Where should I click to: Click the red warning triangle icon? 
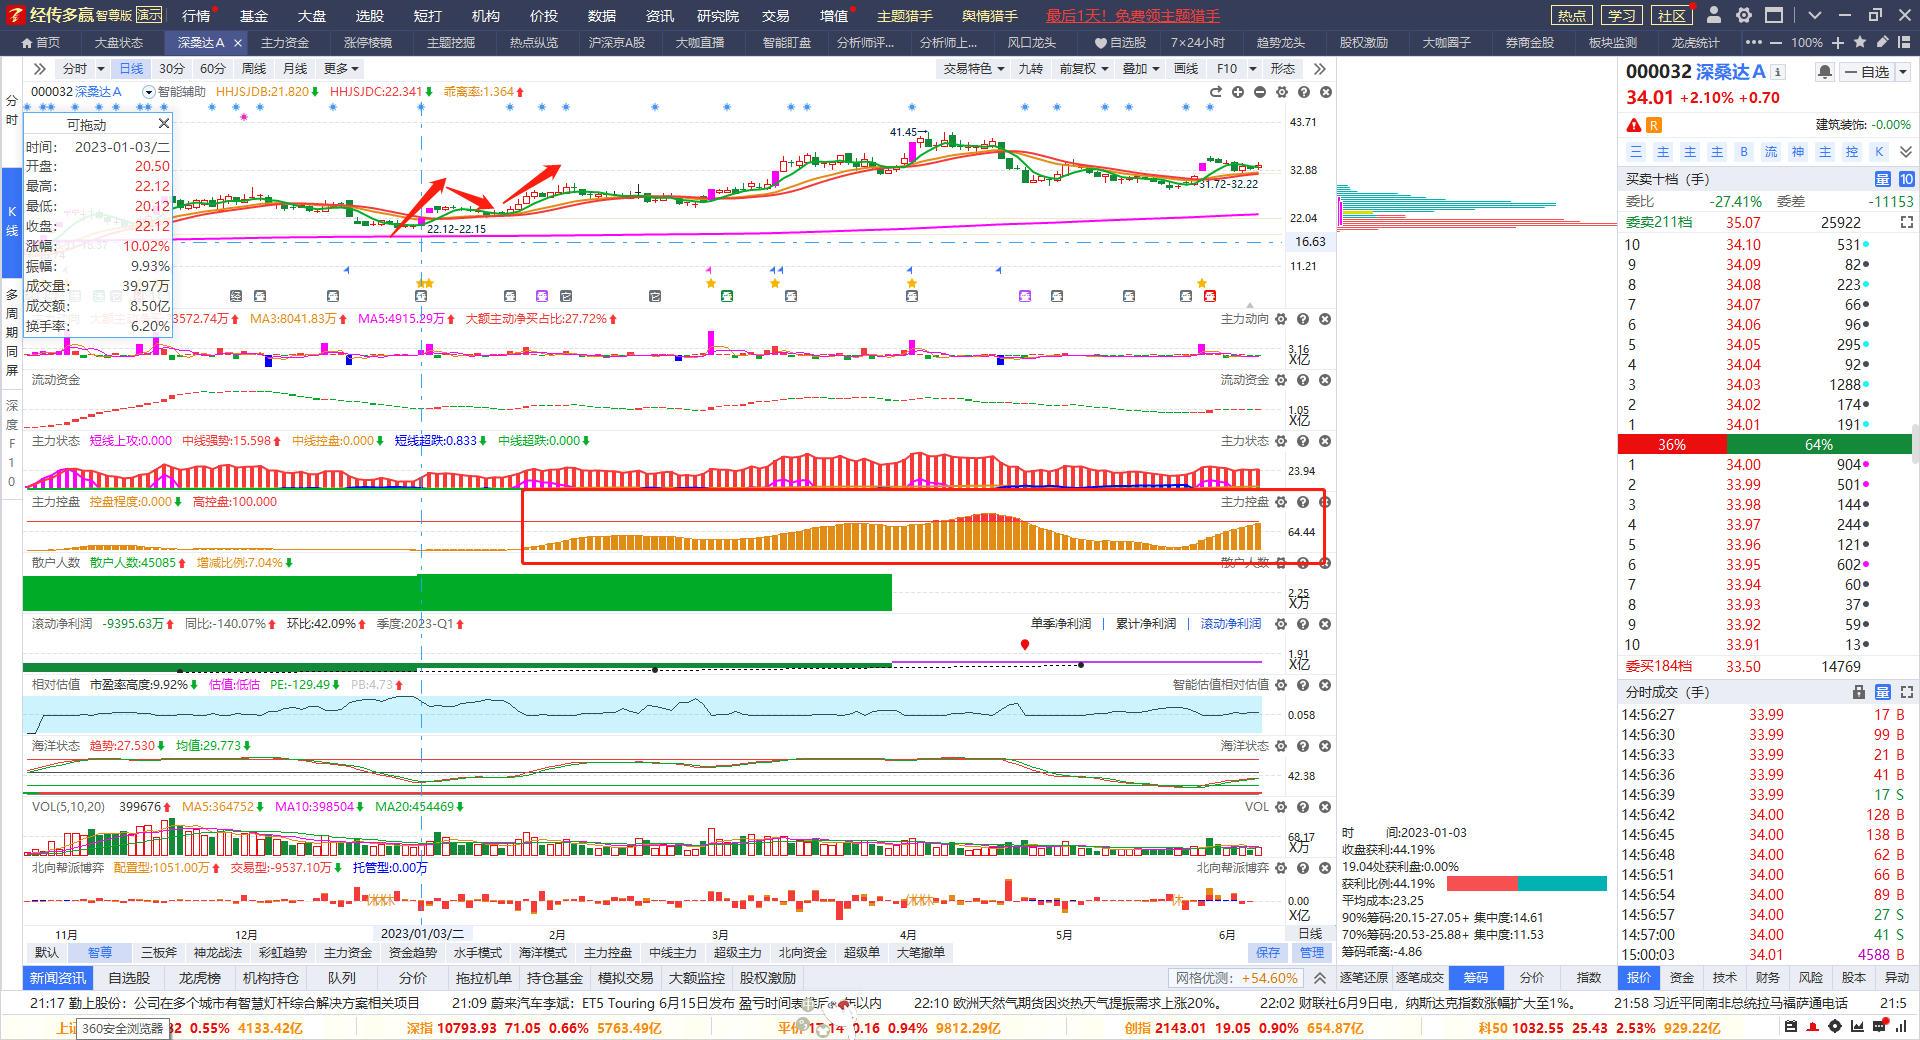pos(1634,125)
